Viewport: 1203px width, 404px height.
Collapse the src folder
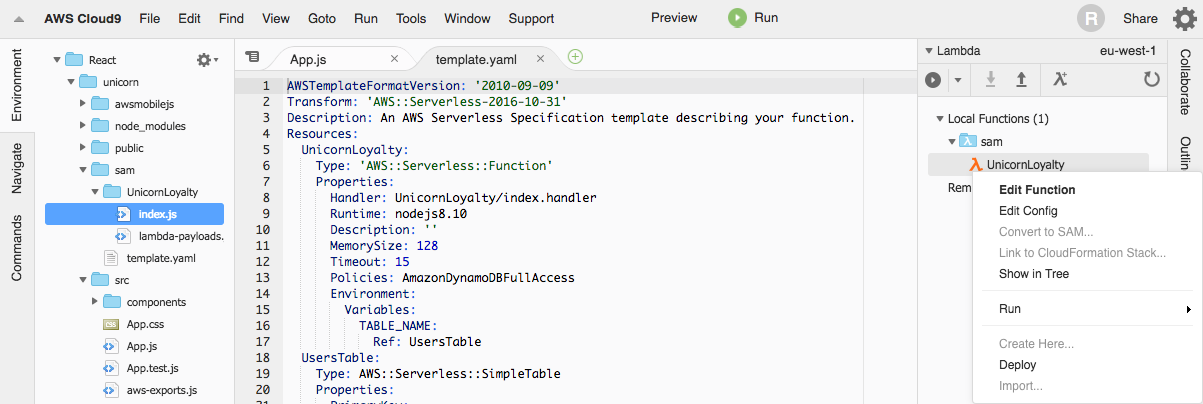[x=82, y=280]
